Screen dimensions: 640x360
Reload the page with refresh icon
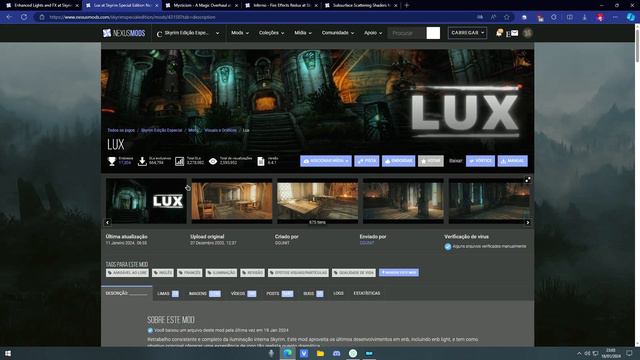click(x=24, y=17)
